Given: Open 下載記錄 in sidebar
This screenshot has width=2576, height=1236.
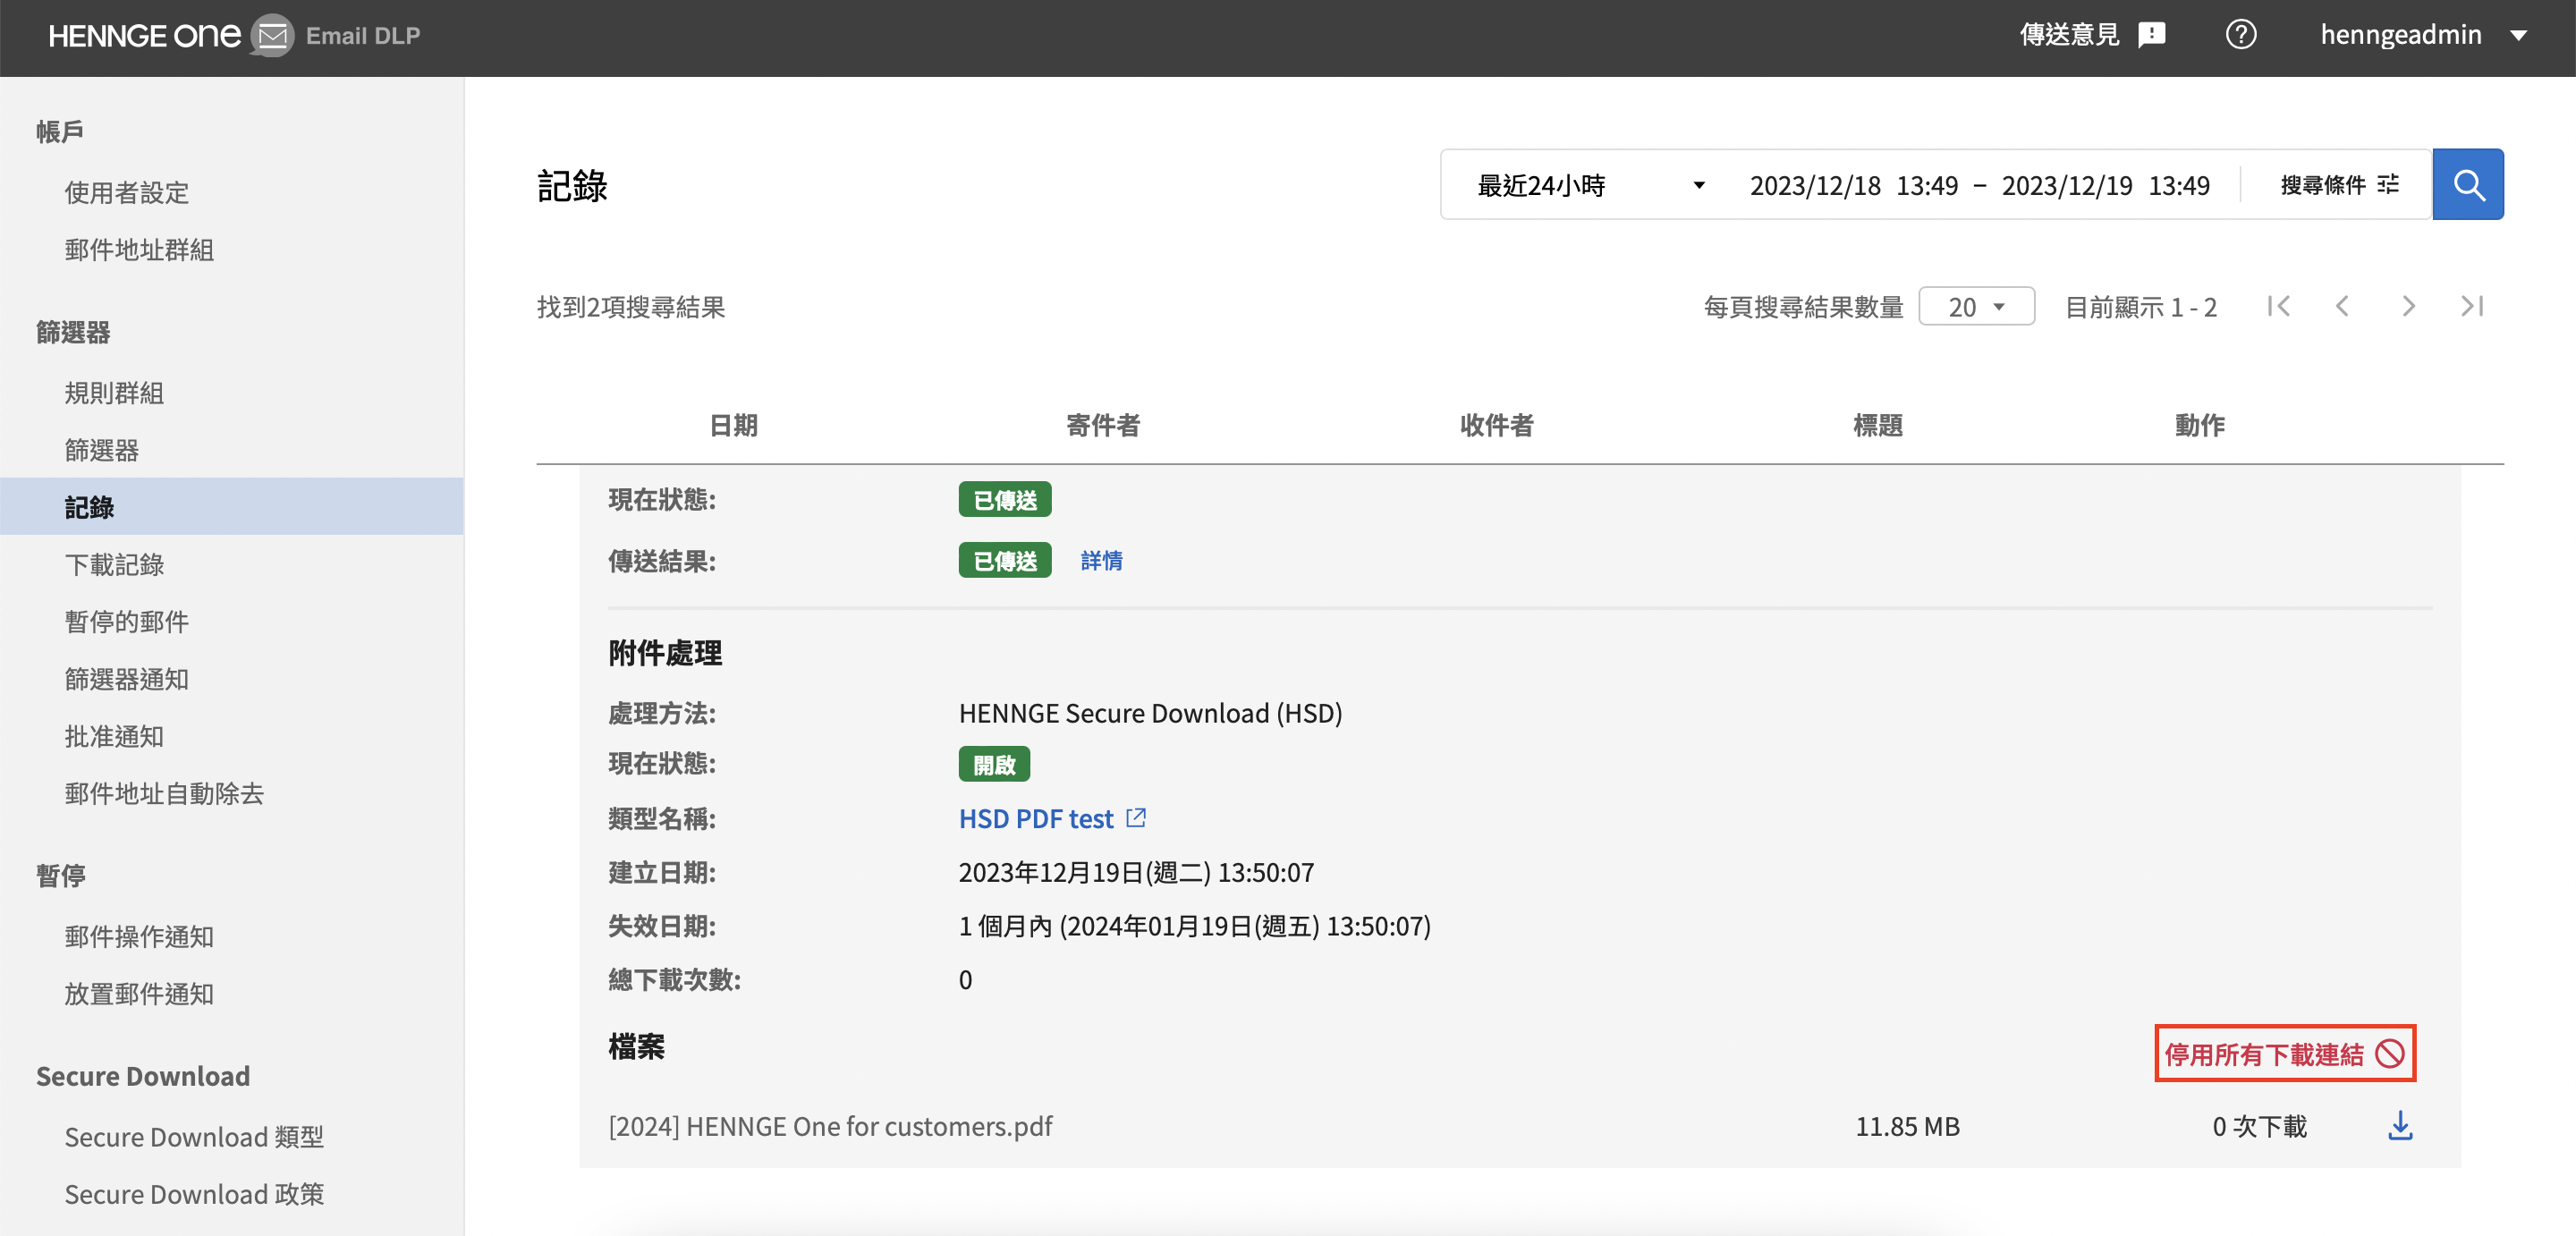Looking at the screenshot, I should click(x=113, y=565).
